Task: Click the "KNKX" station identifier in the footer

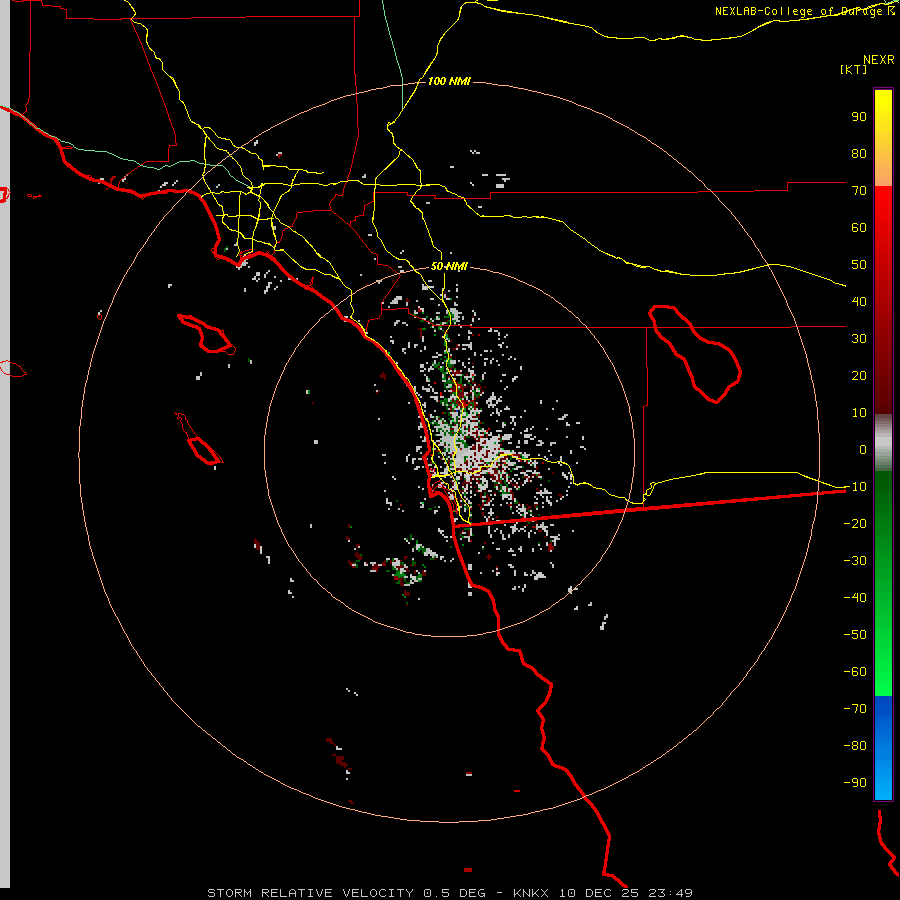Action: [x=530, y=893]
